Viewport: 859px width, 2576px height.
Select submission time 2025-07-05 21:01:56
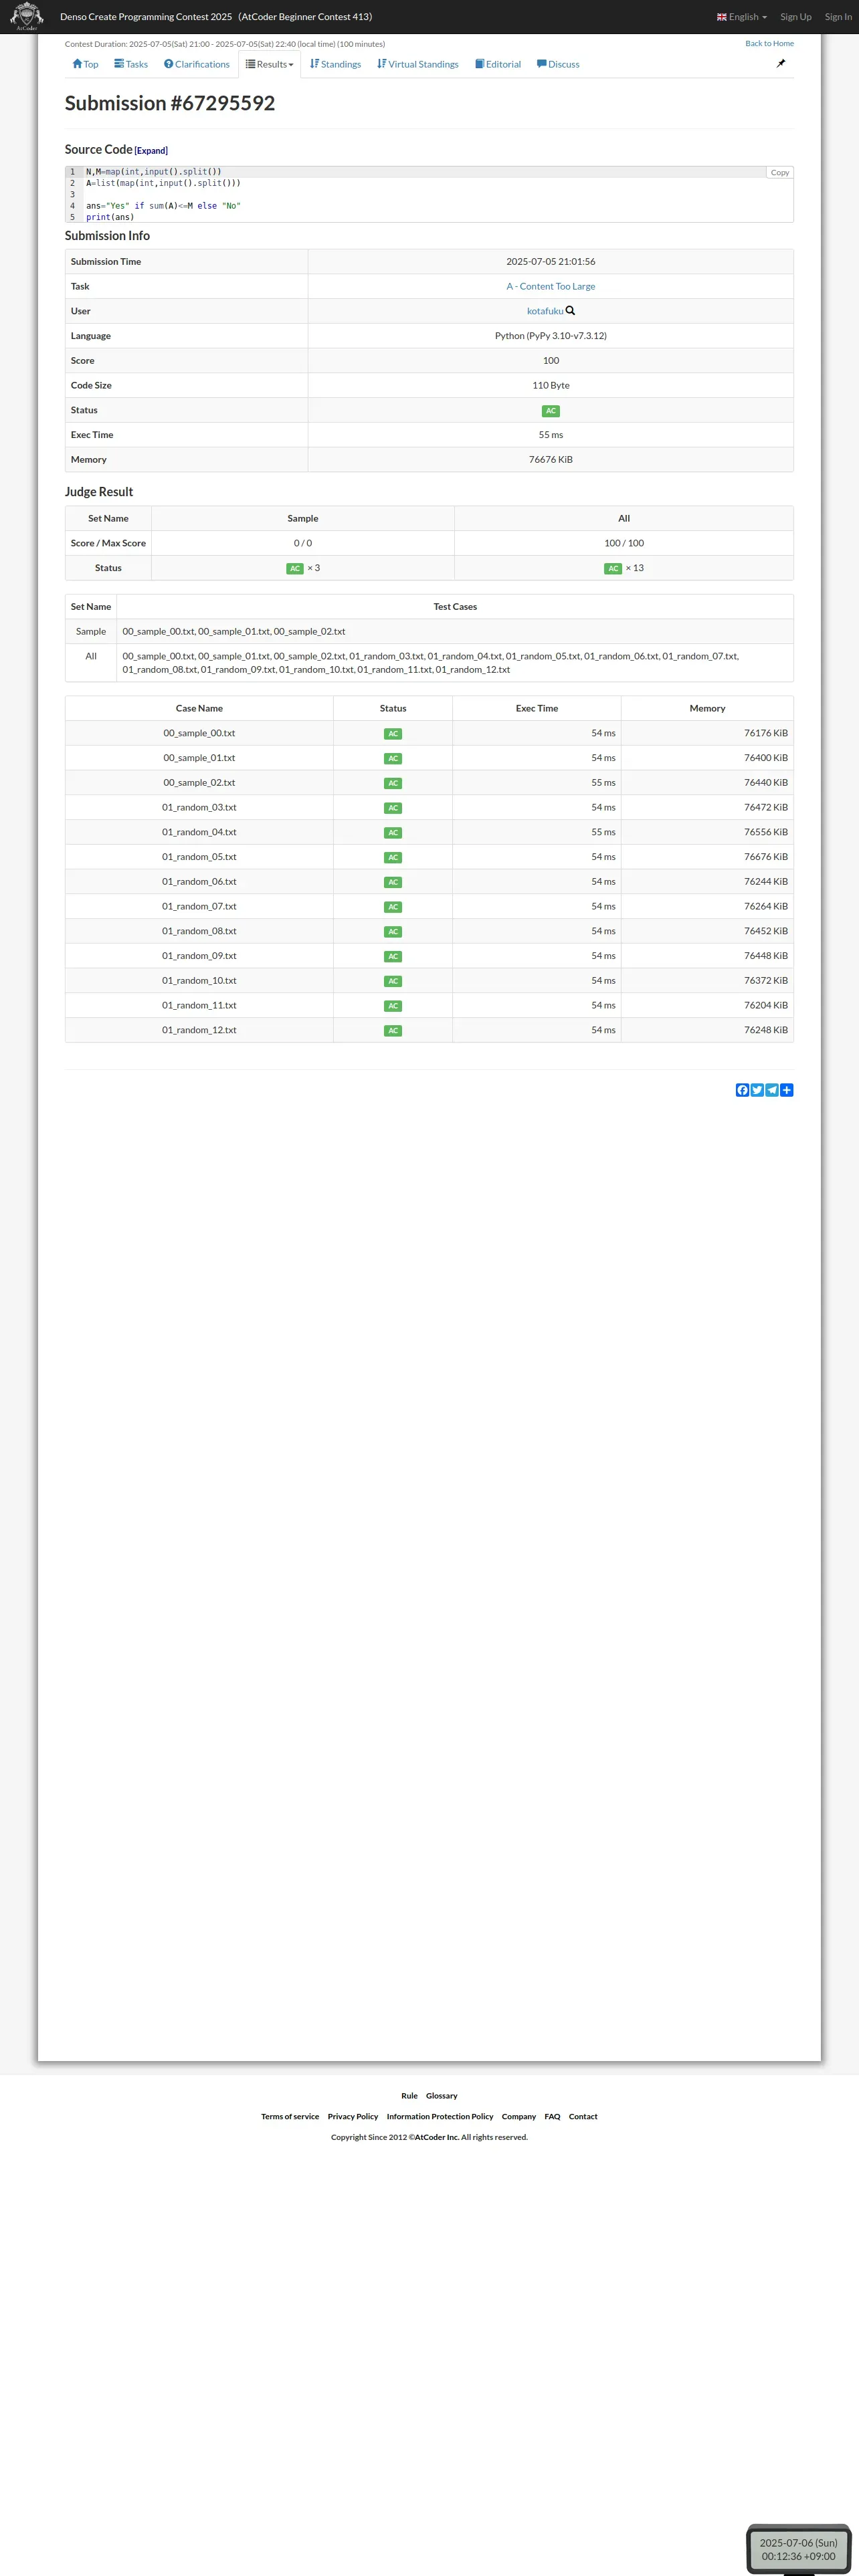tap(551, 261)
